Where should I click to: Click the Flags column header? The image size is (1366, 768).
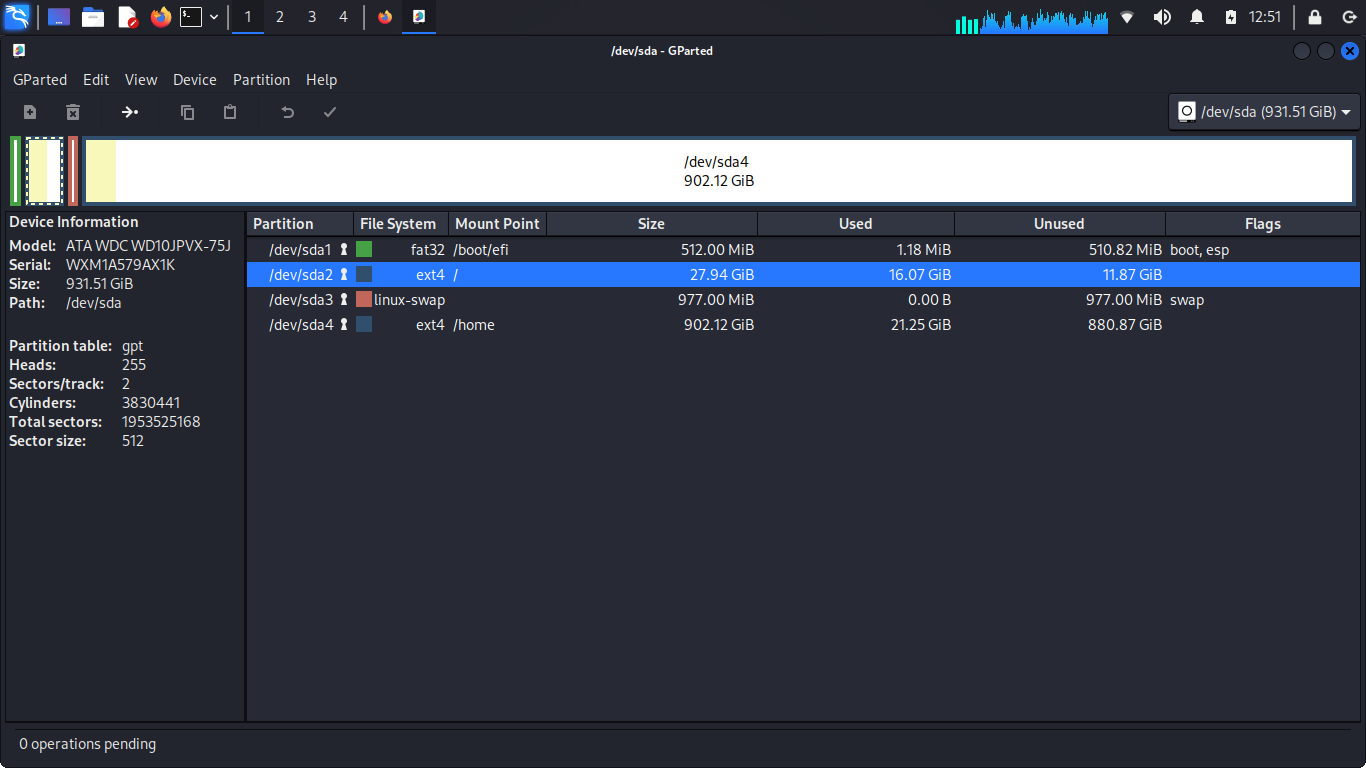click(1263, 224)
